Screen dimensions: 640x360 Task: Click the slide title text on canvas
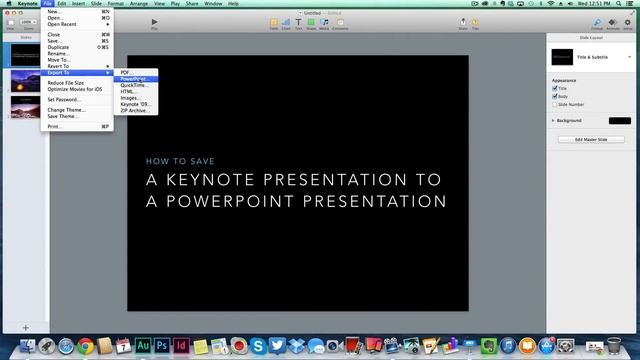[x=296, y=190]
